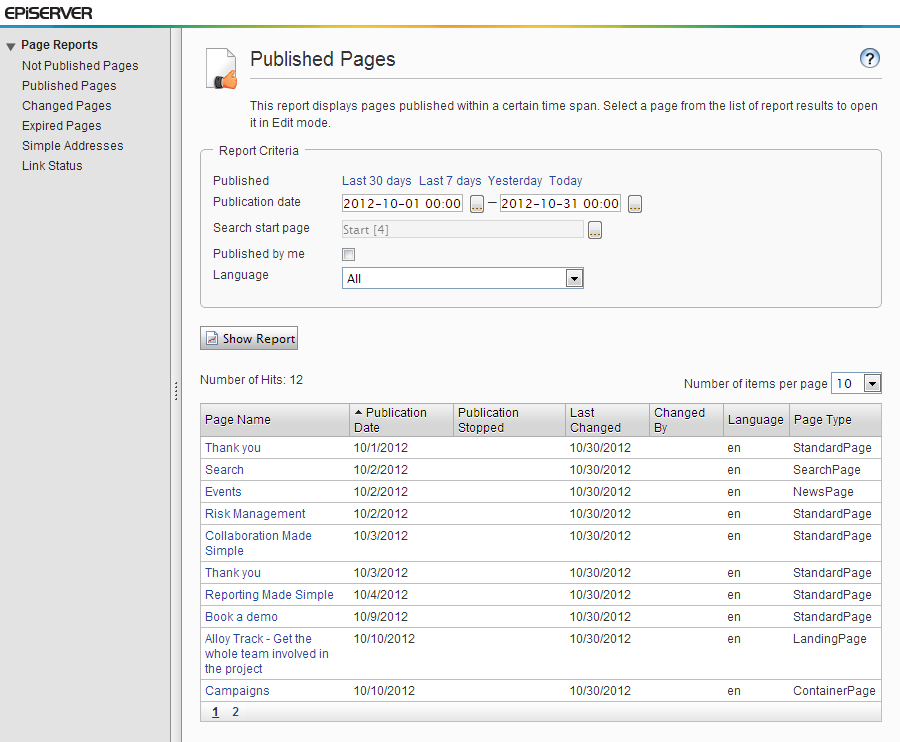The height and width of the screenshot is (742, 900).
Task: Select Last 30 days filter
Action: (x=377, y=181)
